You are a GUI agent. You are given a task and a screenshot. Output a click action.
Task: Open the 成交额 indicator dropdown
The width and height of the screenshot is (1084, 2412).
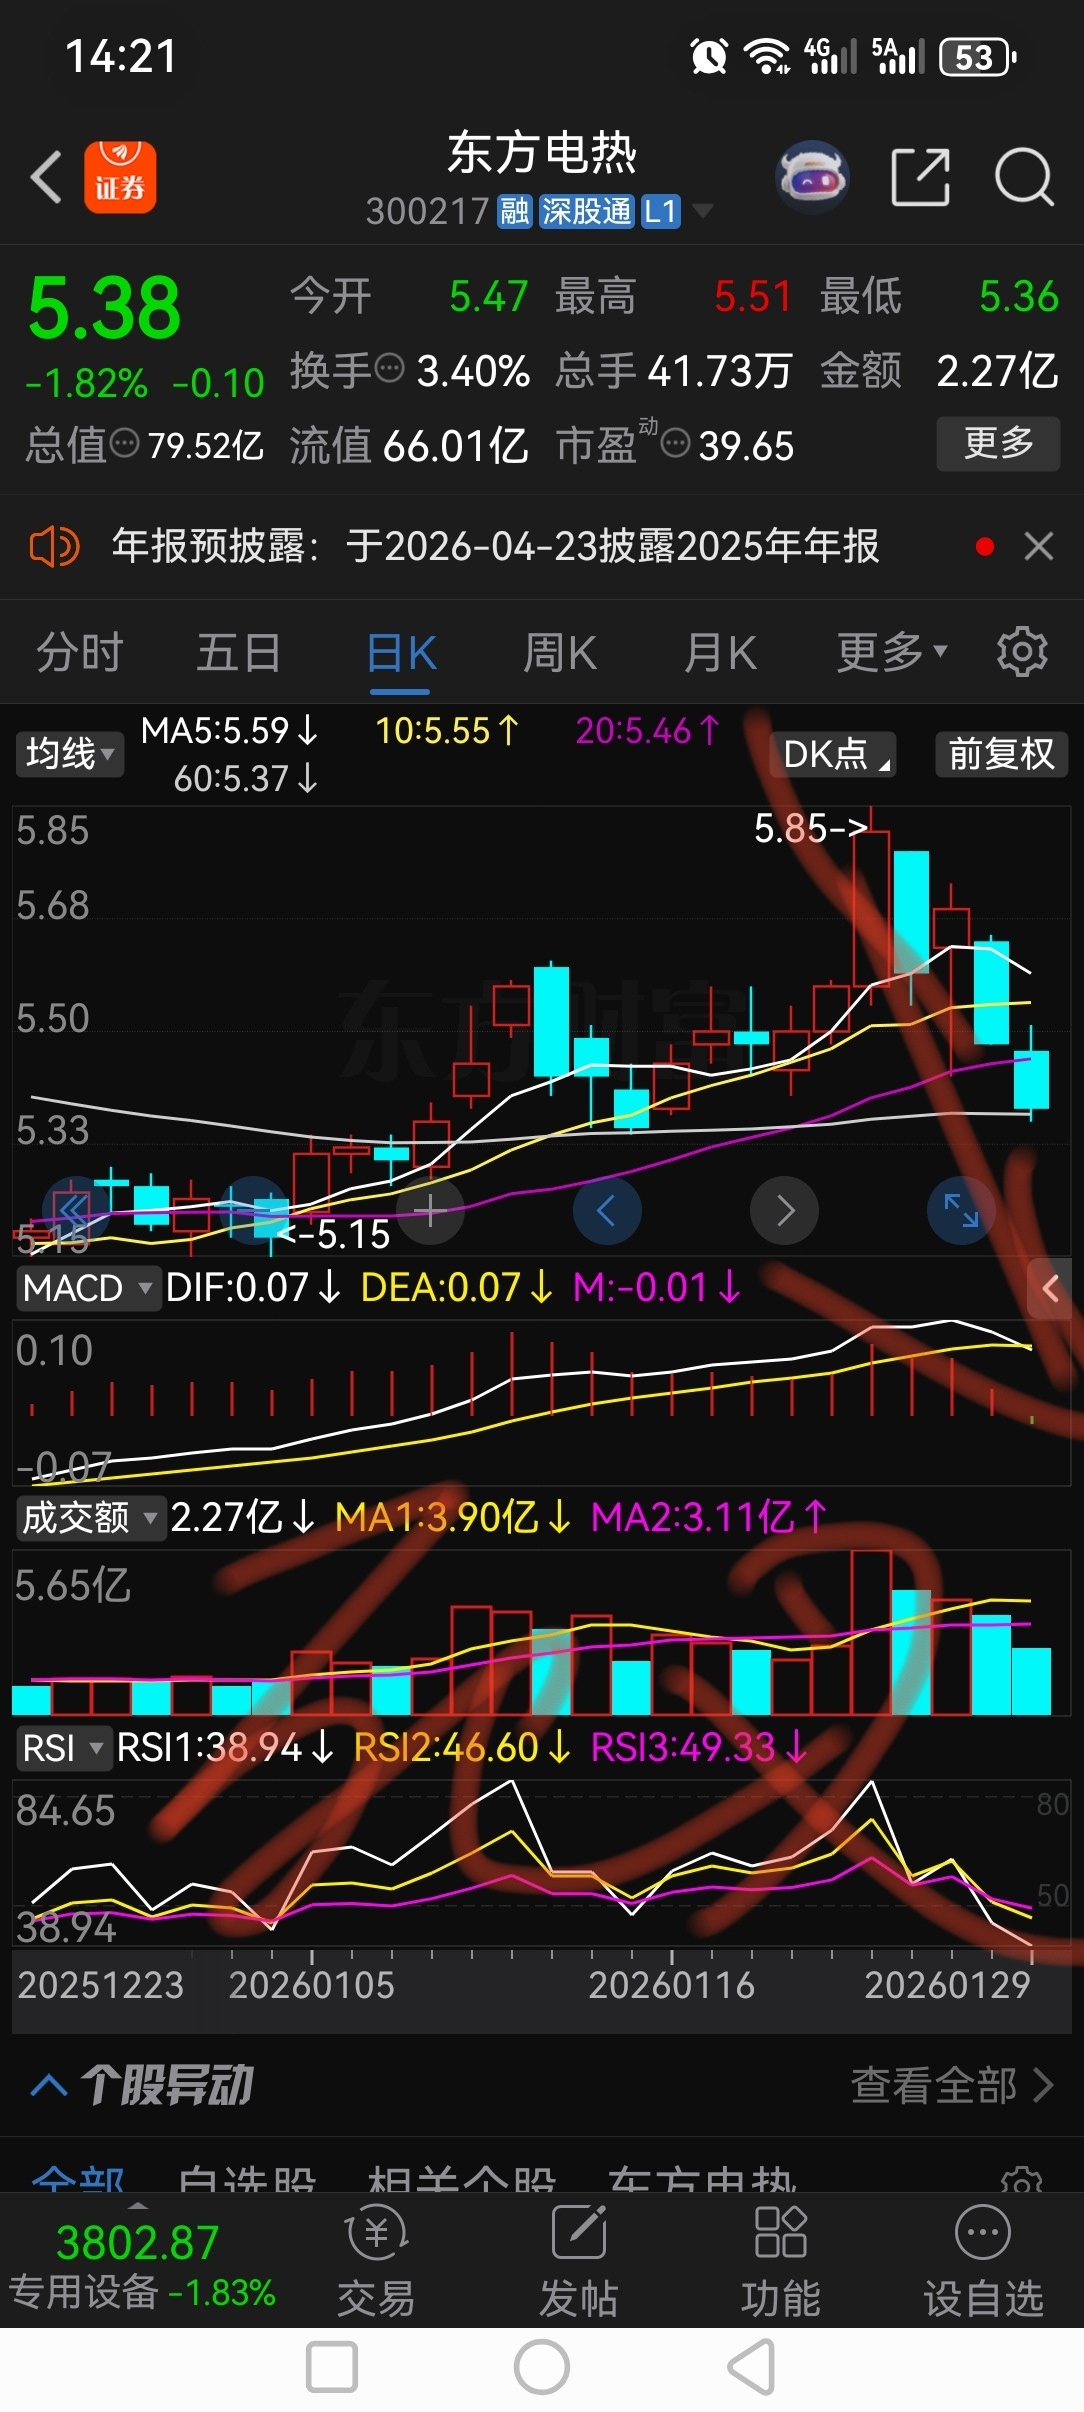click(90, 1518)
